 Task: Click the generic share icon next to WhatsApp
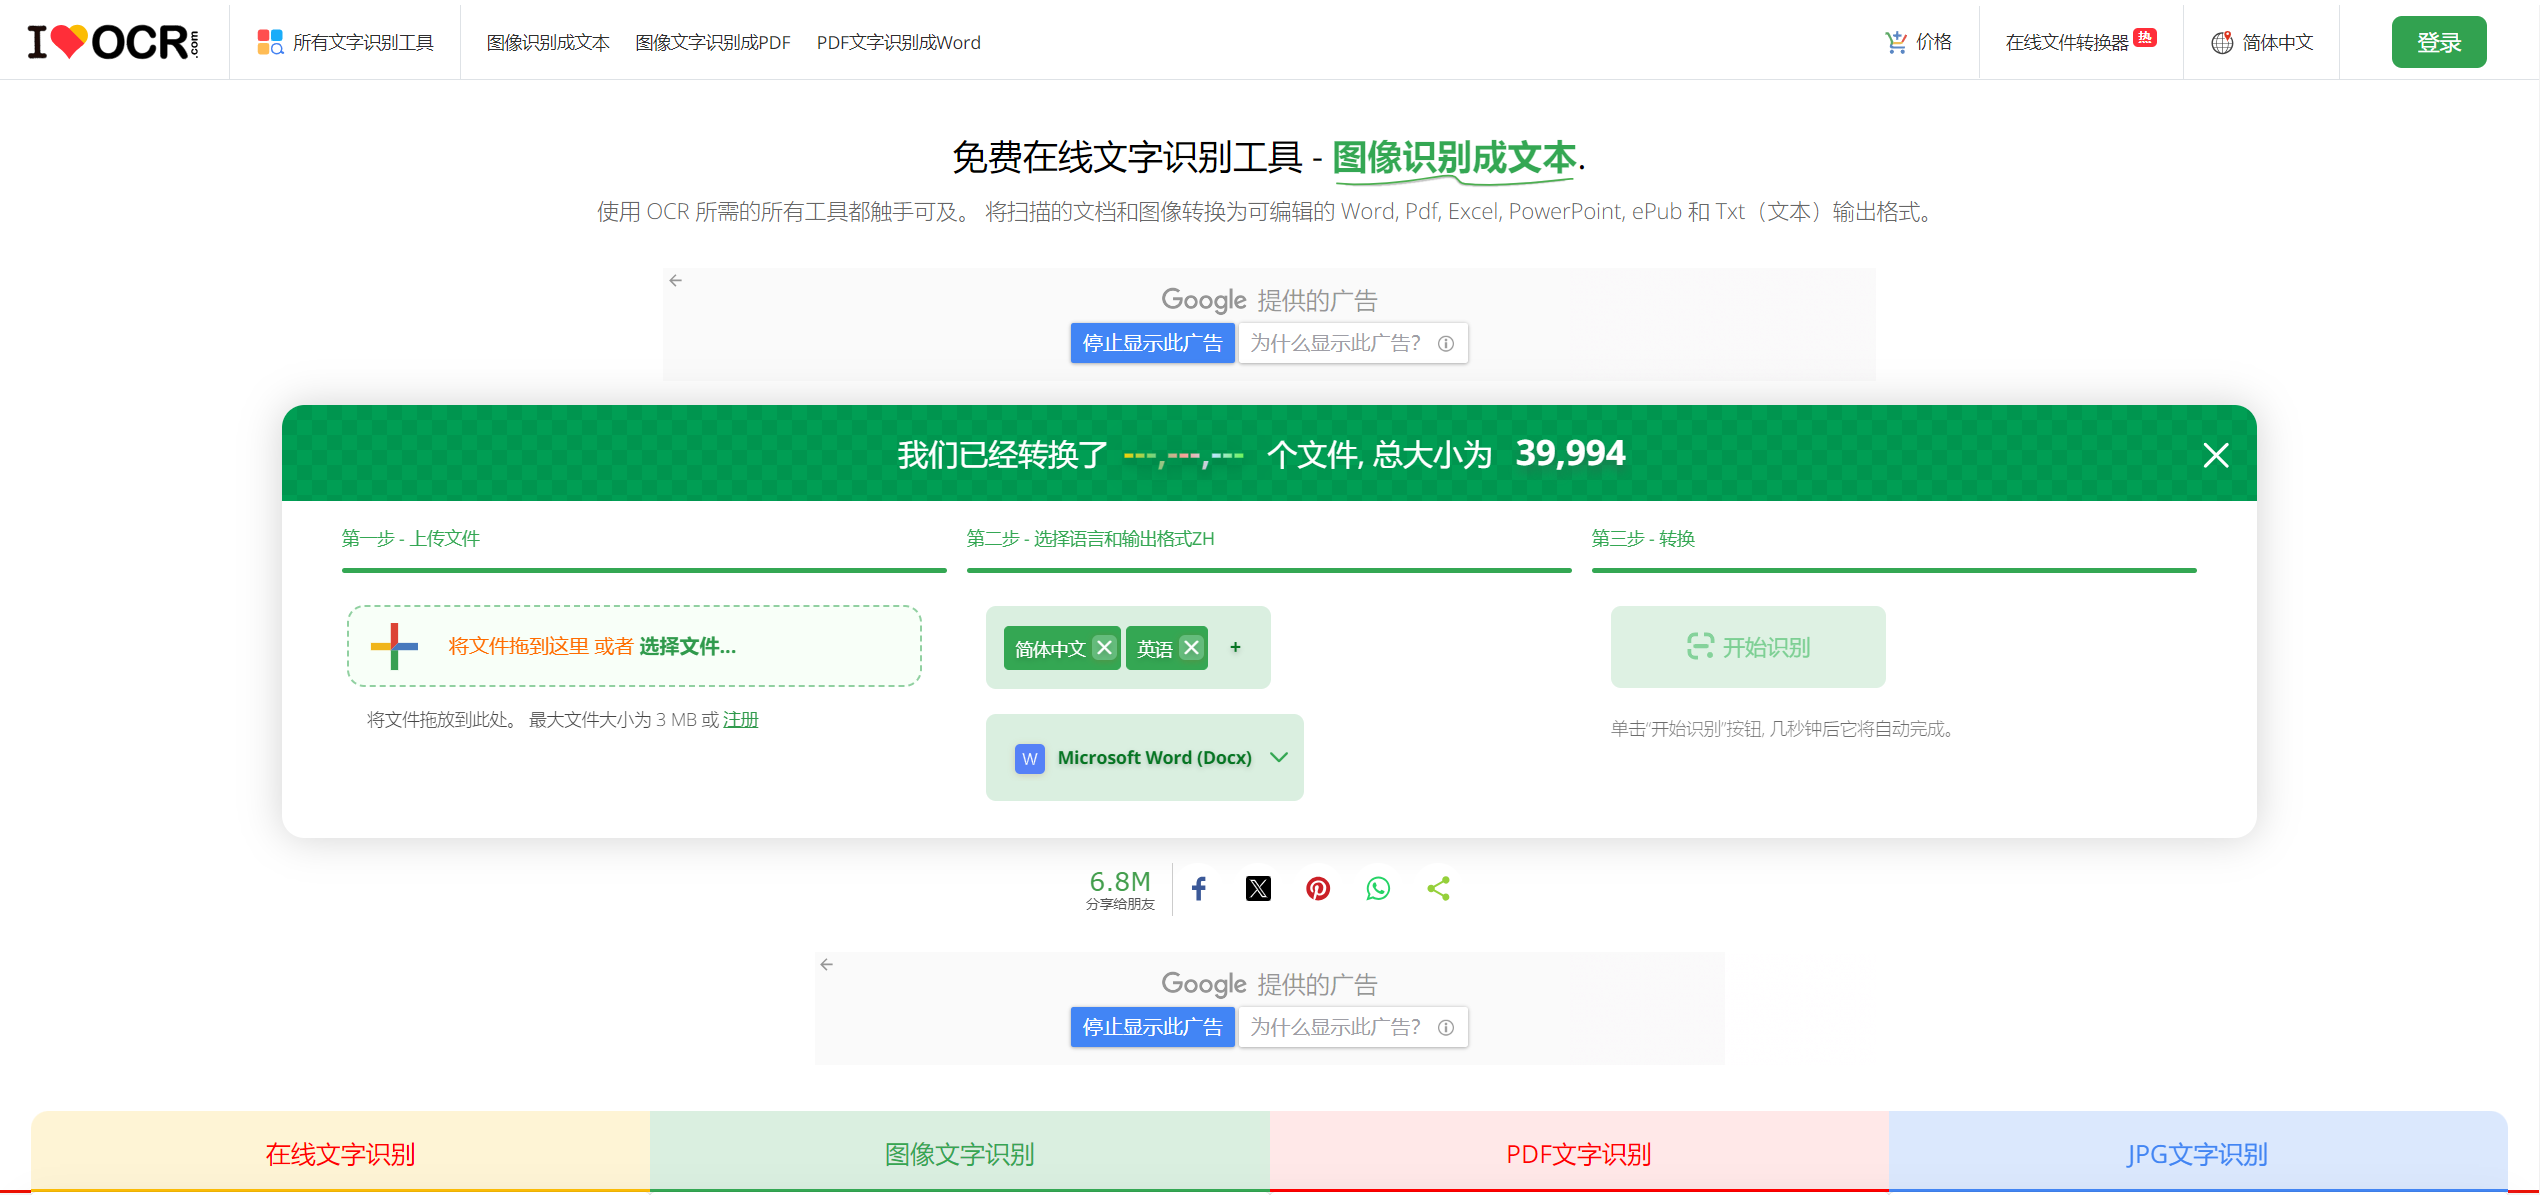pos(1438,888)
